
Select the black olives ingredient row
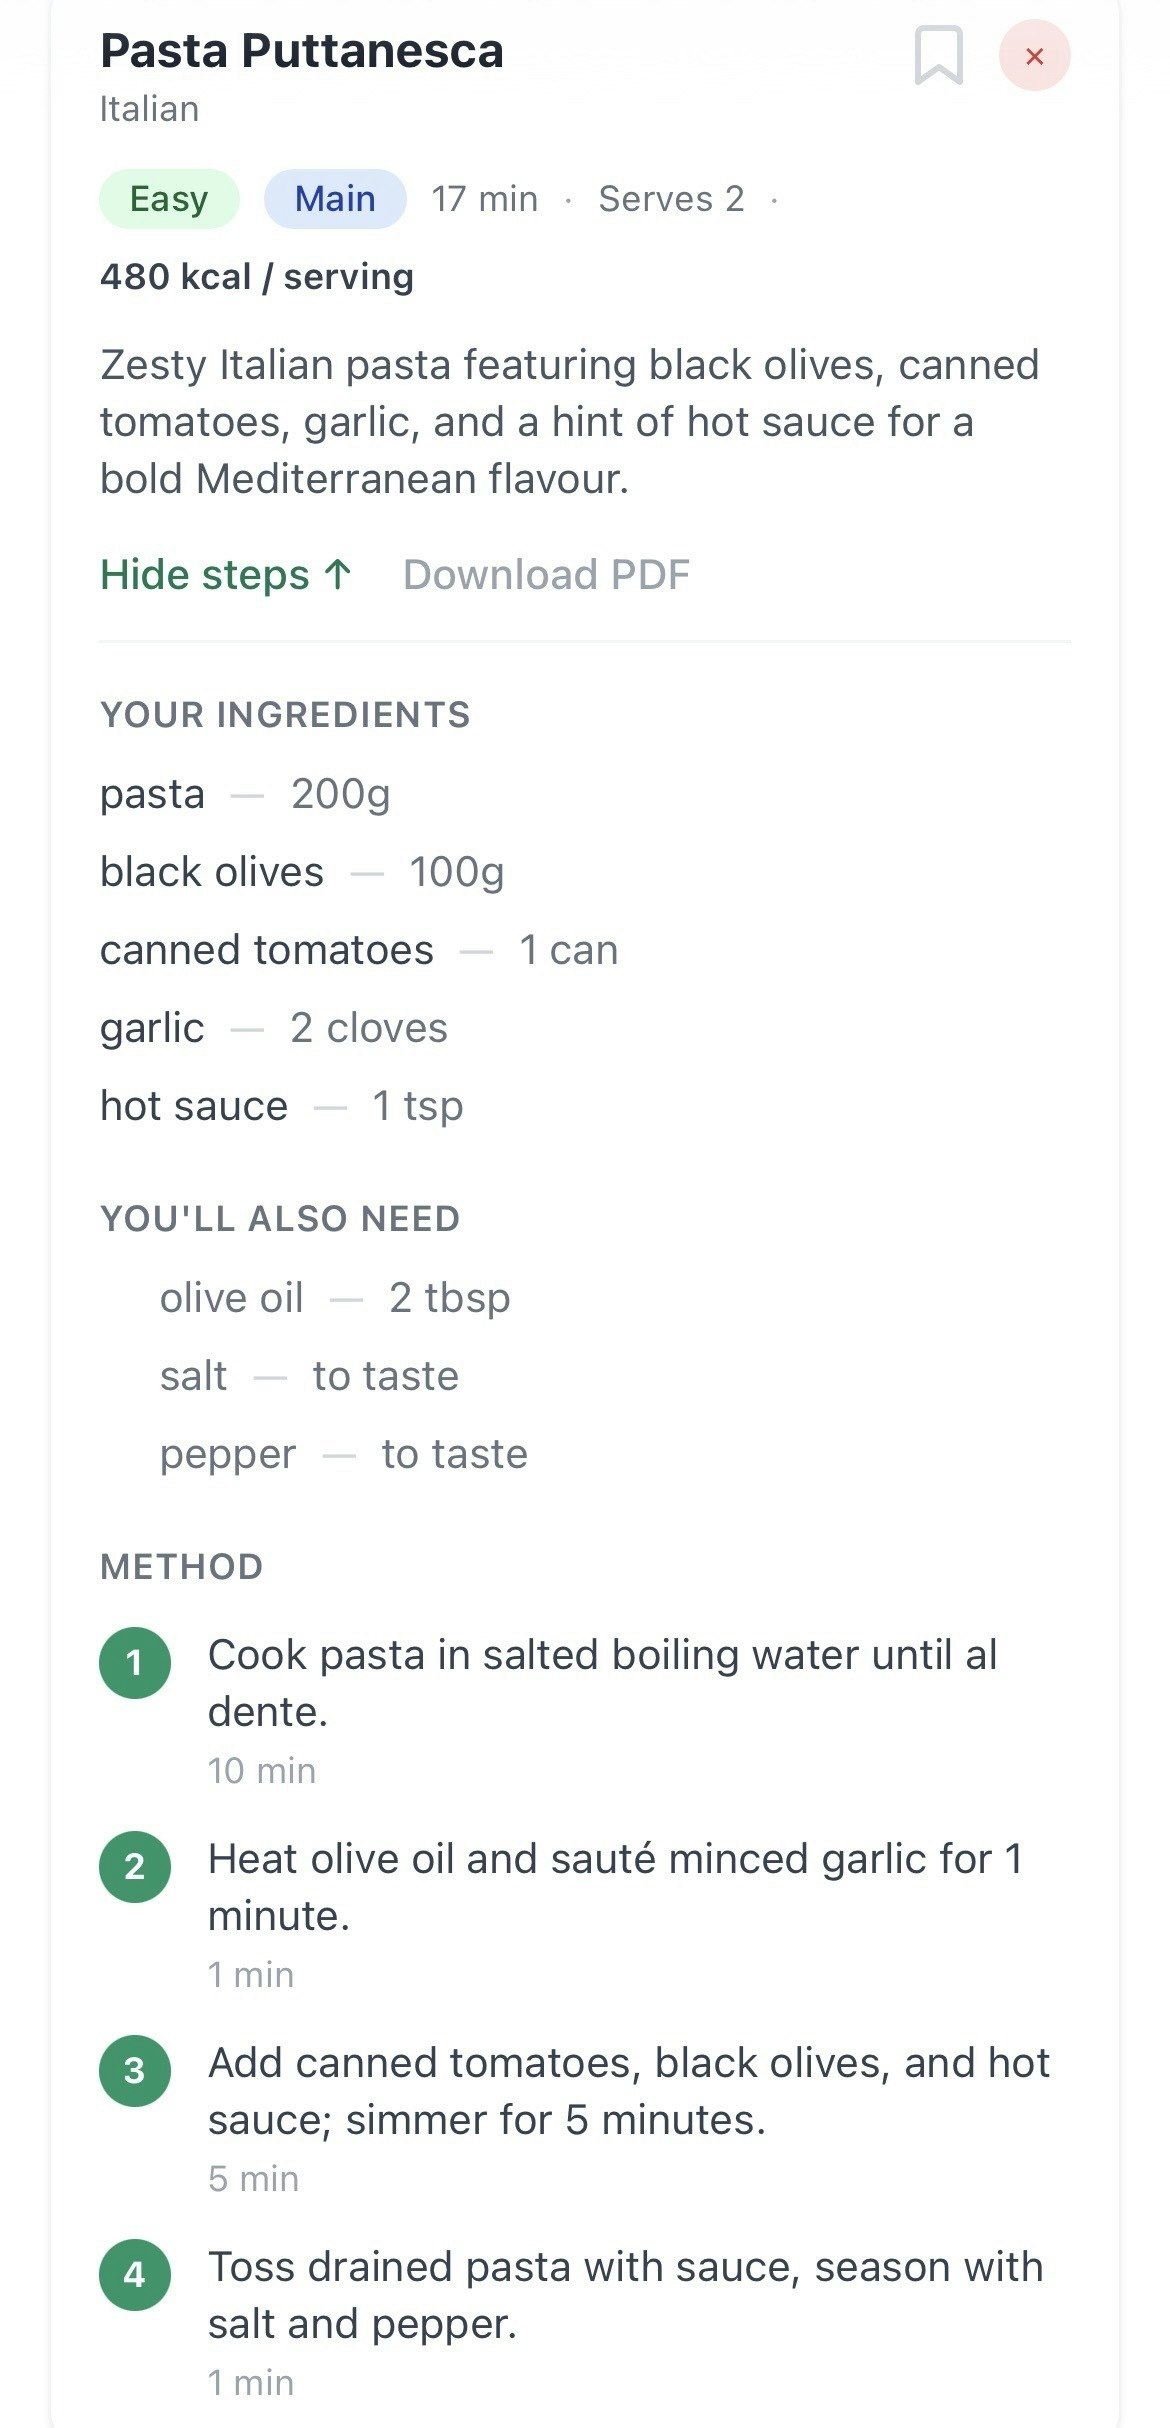tap(302, 872)
